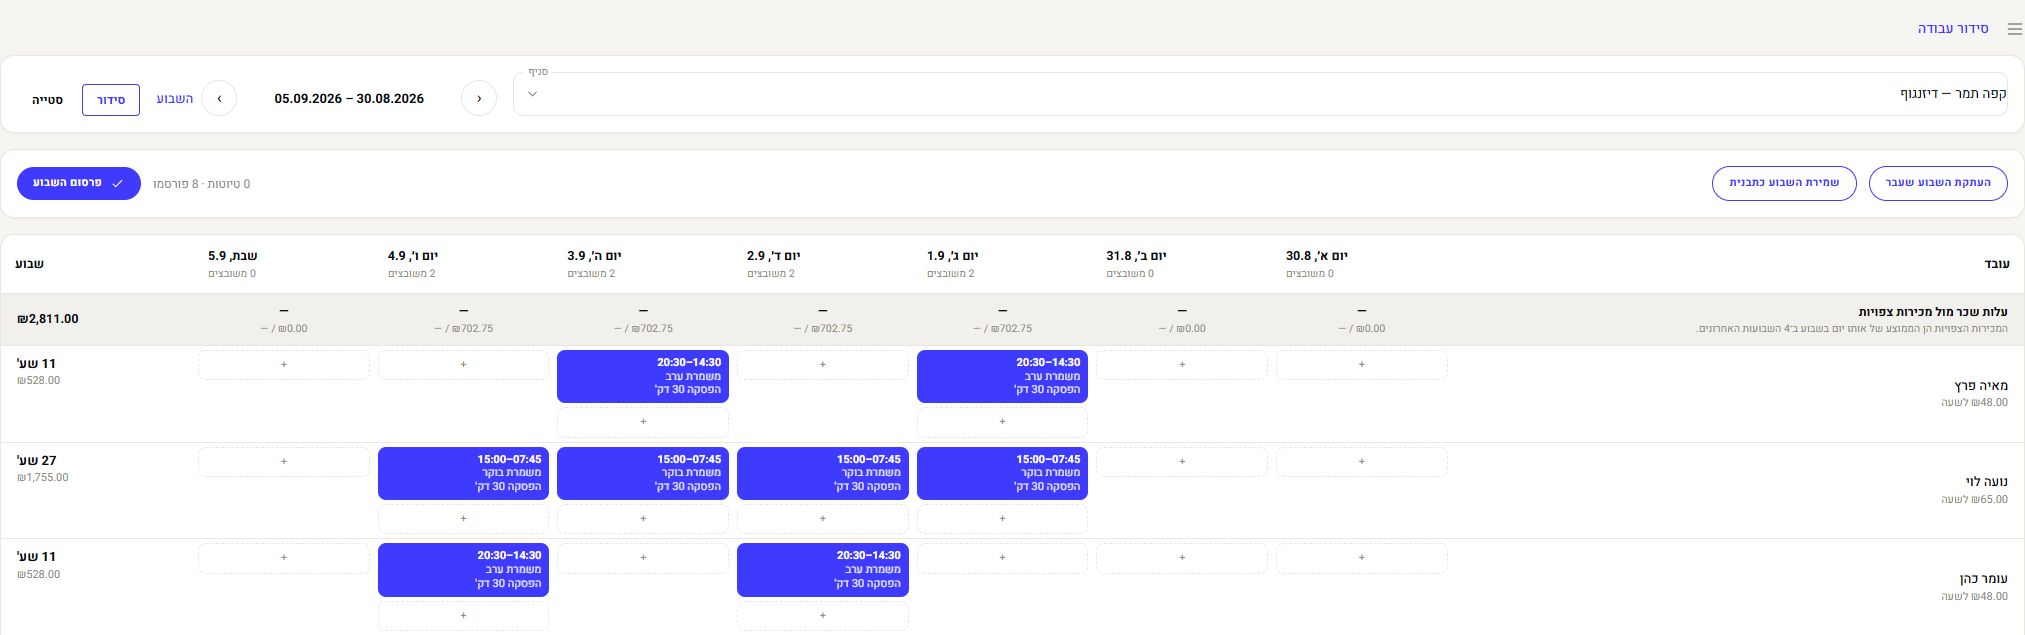
Task: Click the פרסום השבוע publish button
Action: click(79, 183)
